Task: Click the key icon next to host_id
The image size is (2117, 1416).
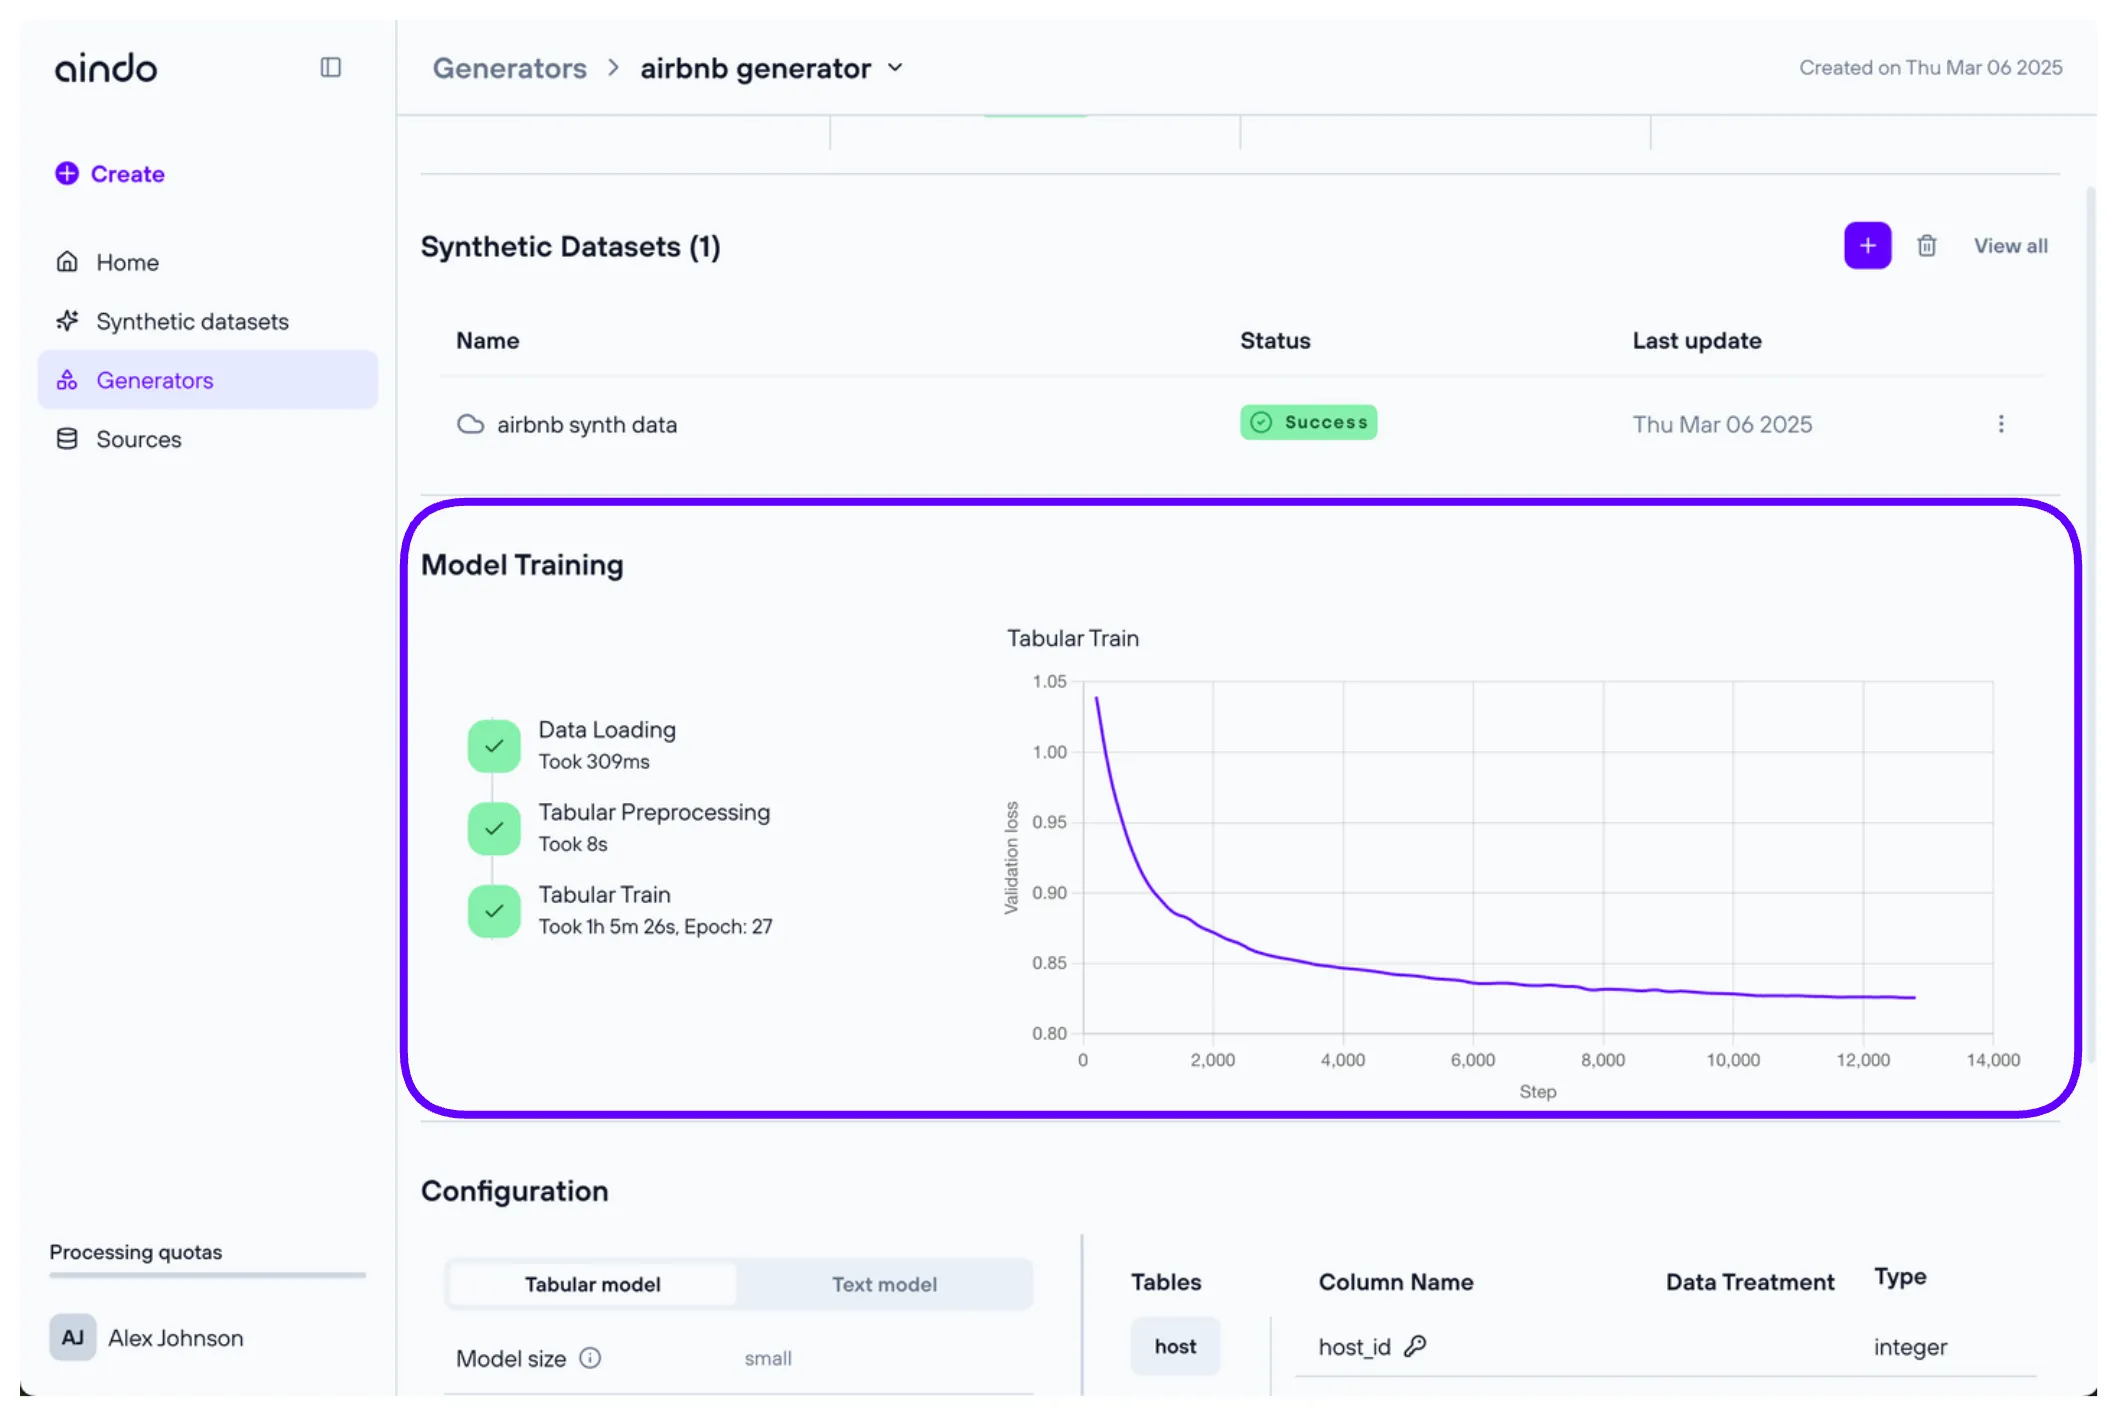Action: [x=1415, y=1346]
